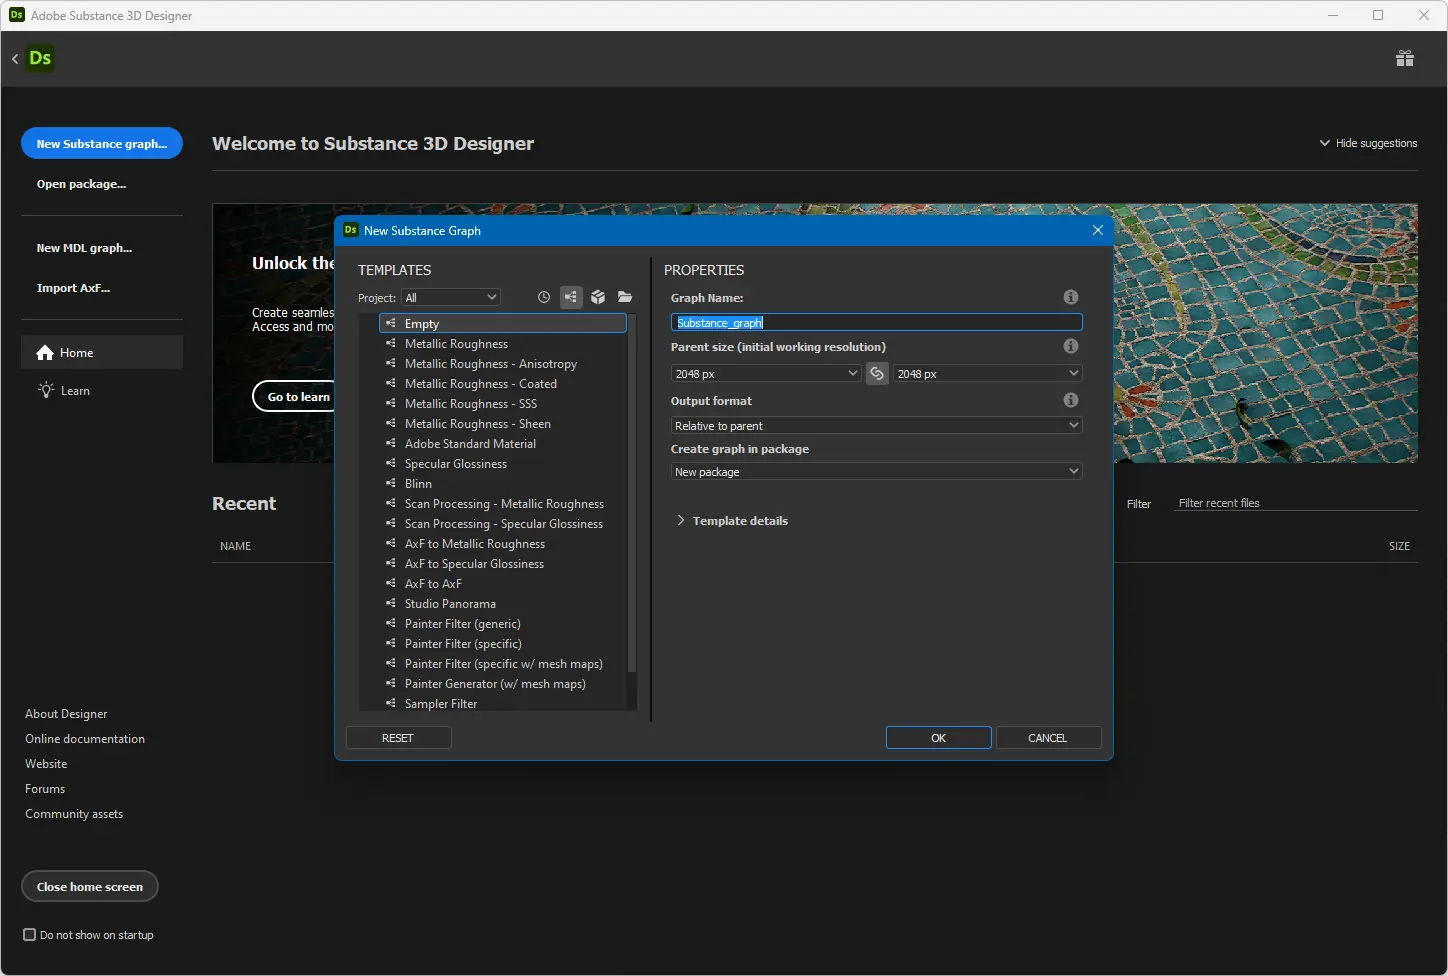Click the gift icon in top bar
This screenshot has width=1448, height=976.
coord(1405,59)
